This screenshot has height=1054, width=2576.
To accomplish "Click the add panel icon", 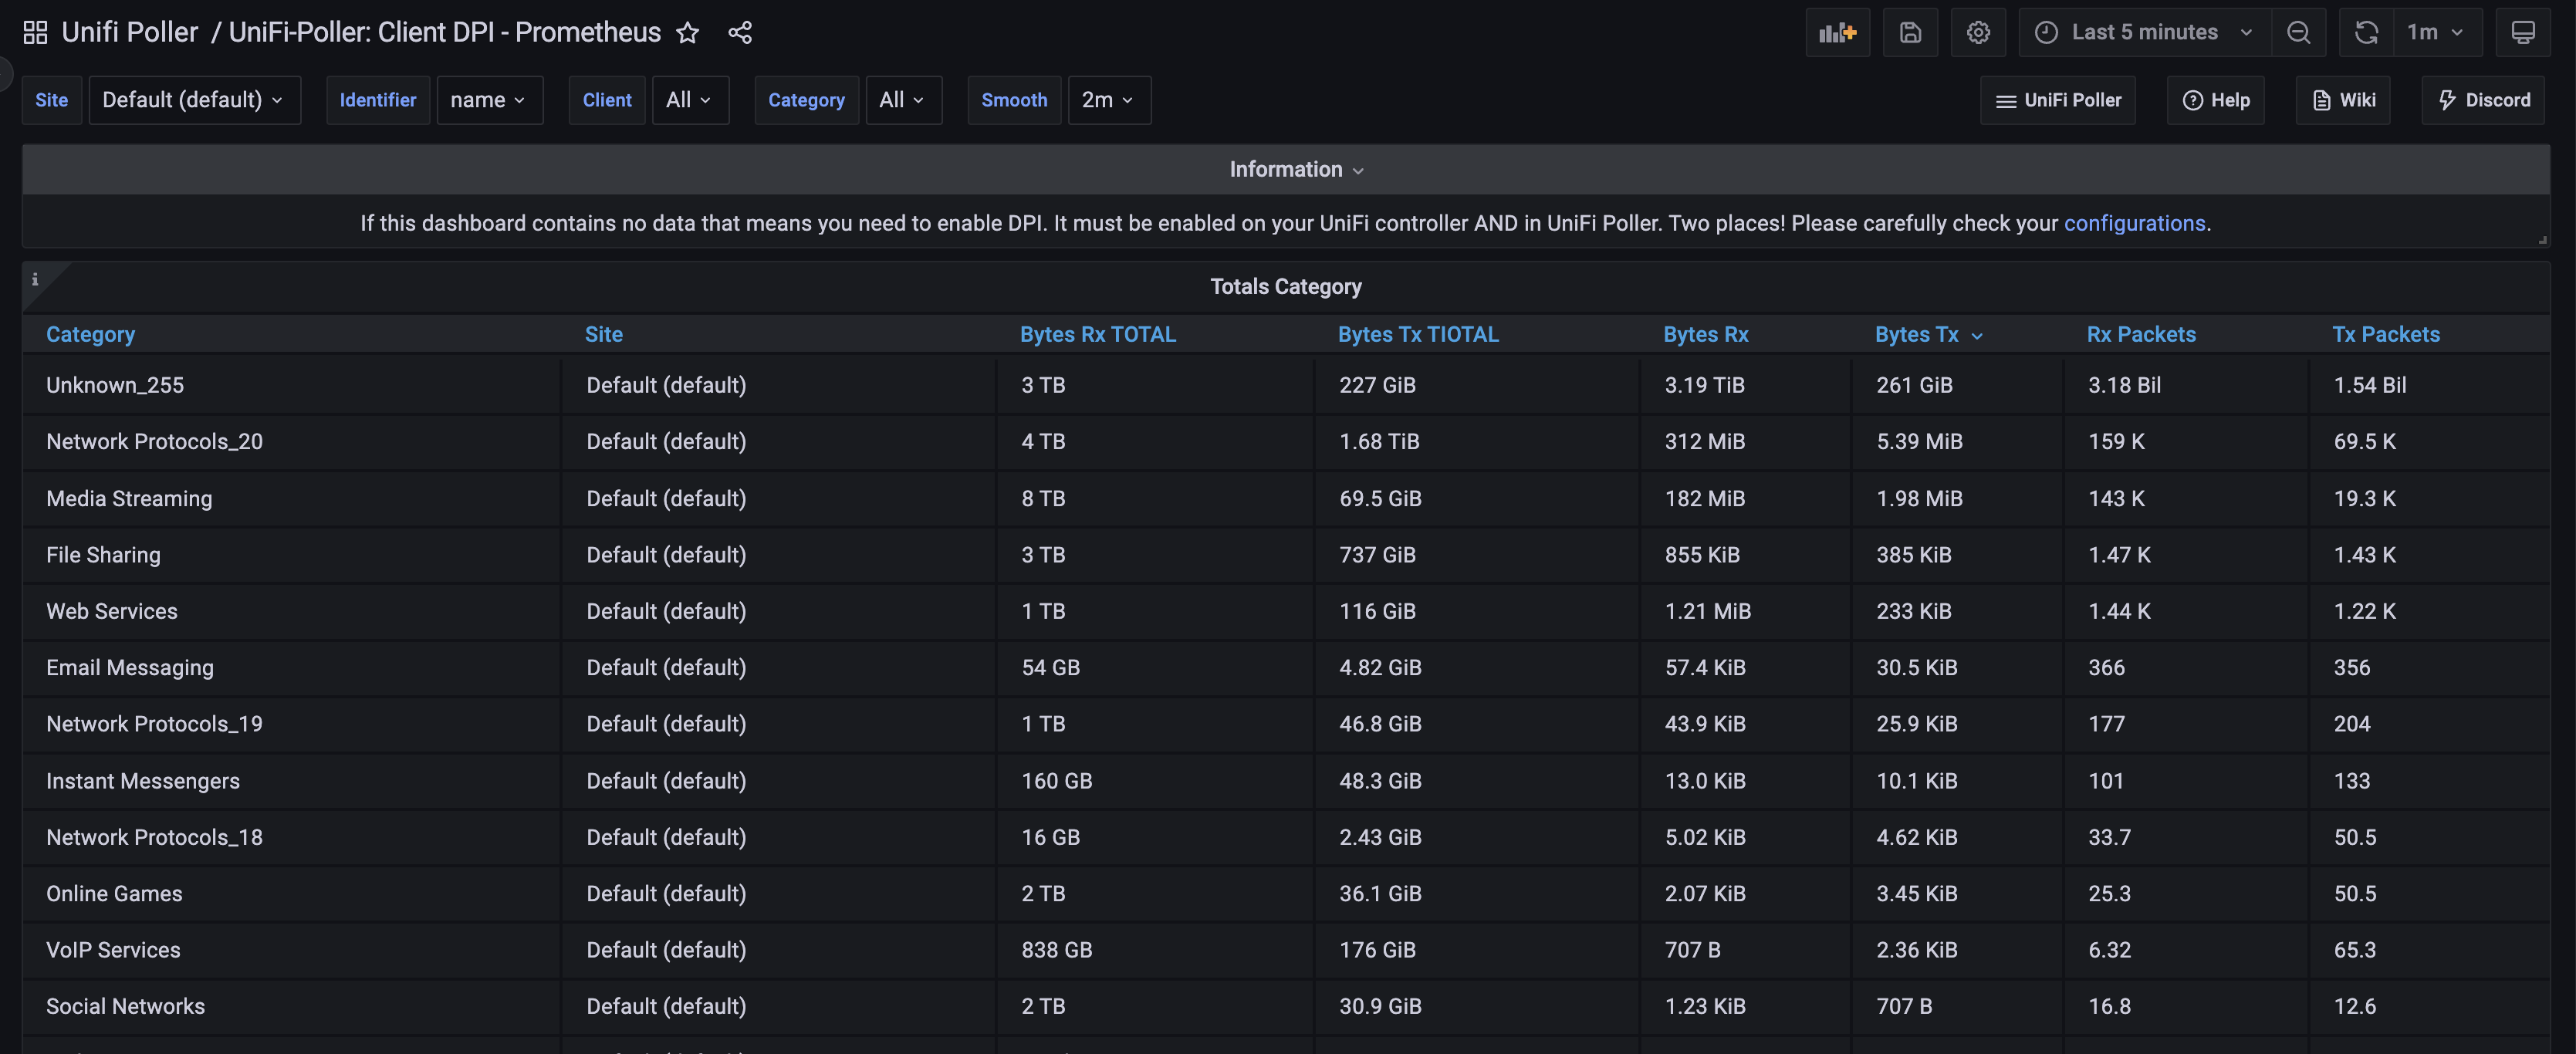I will tap(1837, 32).
